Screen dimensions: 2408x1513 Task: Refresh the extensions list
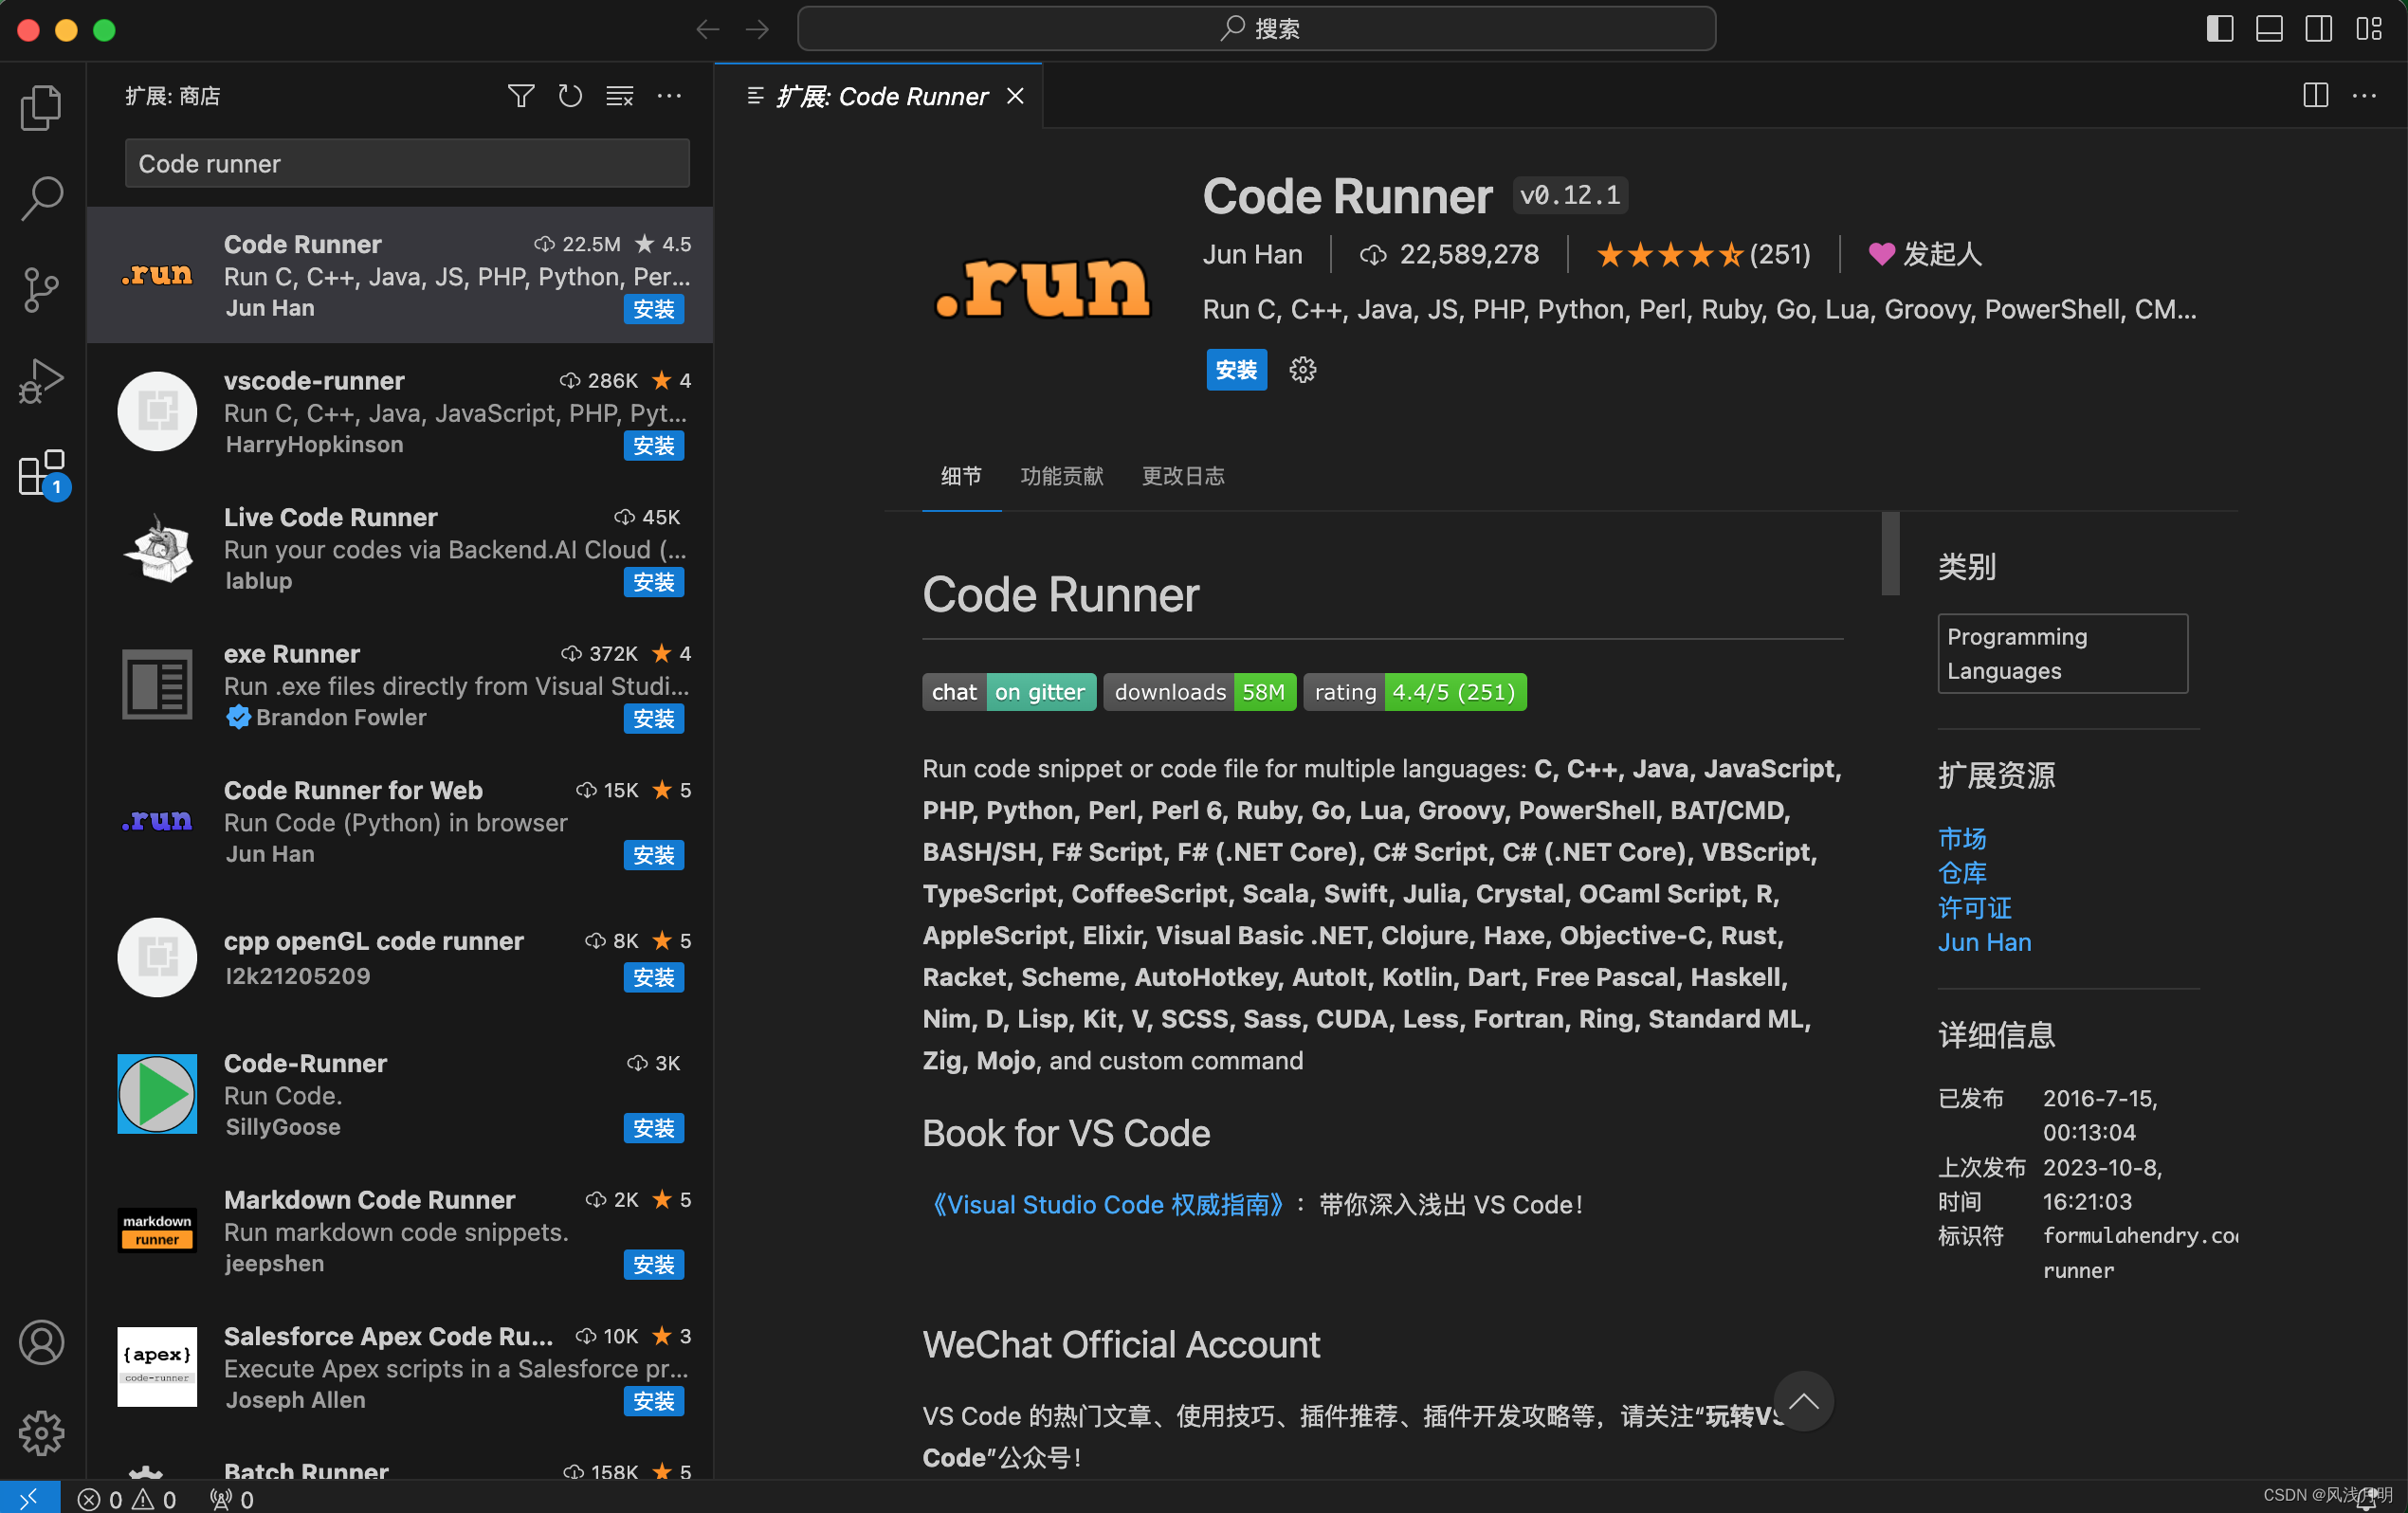pyautogui.click(x=570, y=96)
